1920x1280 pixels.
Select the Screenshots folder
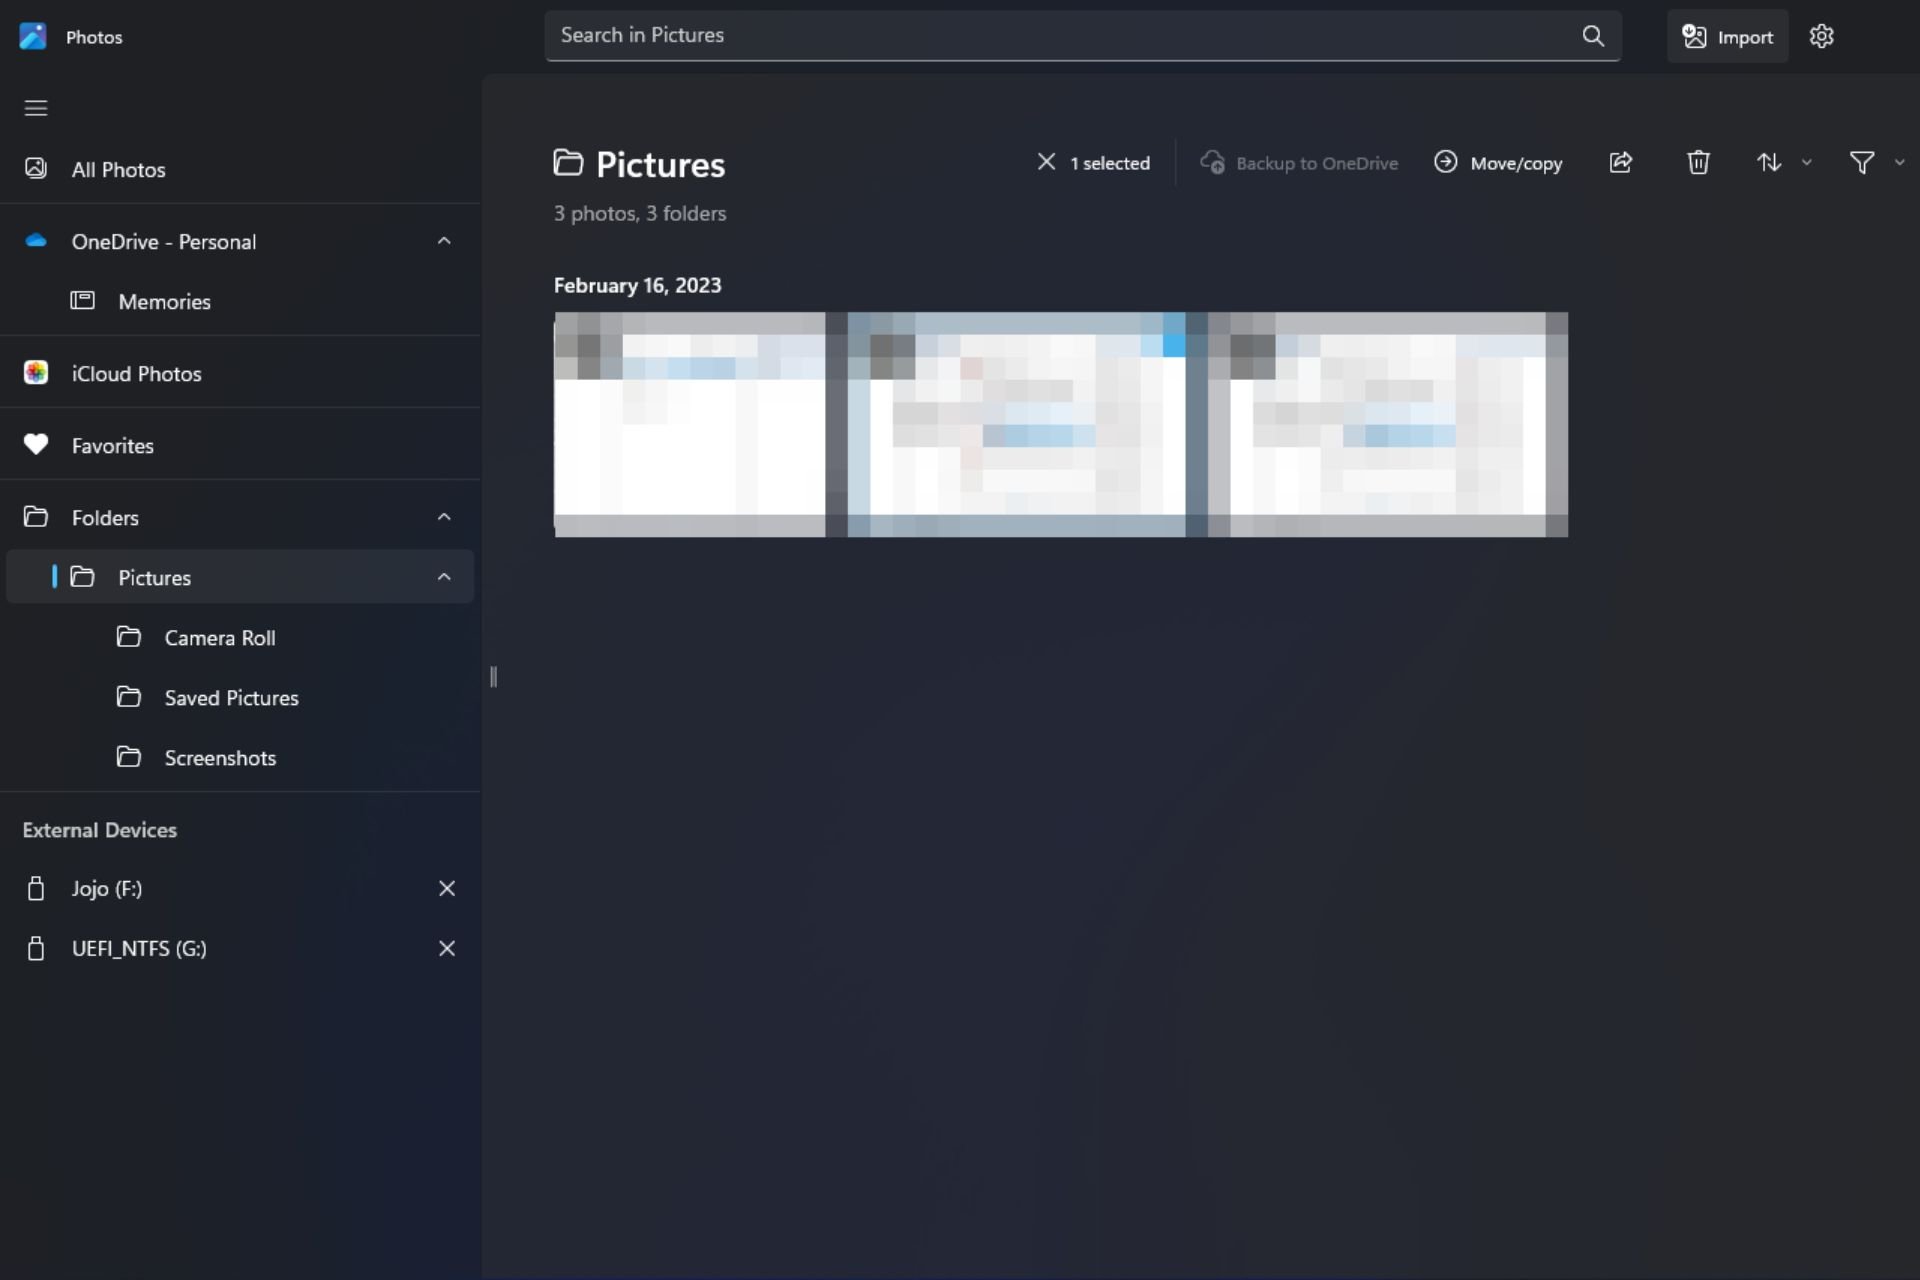pos(220,757)
